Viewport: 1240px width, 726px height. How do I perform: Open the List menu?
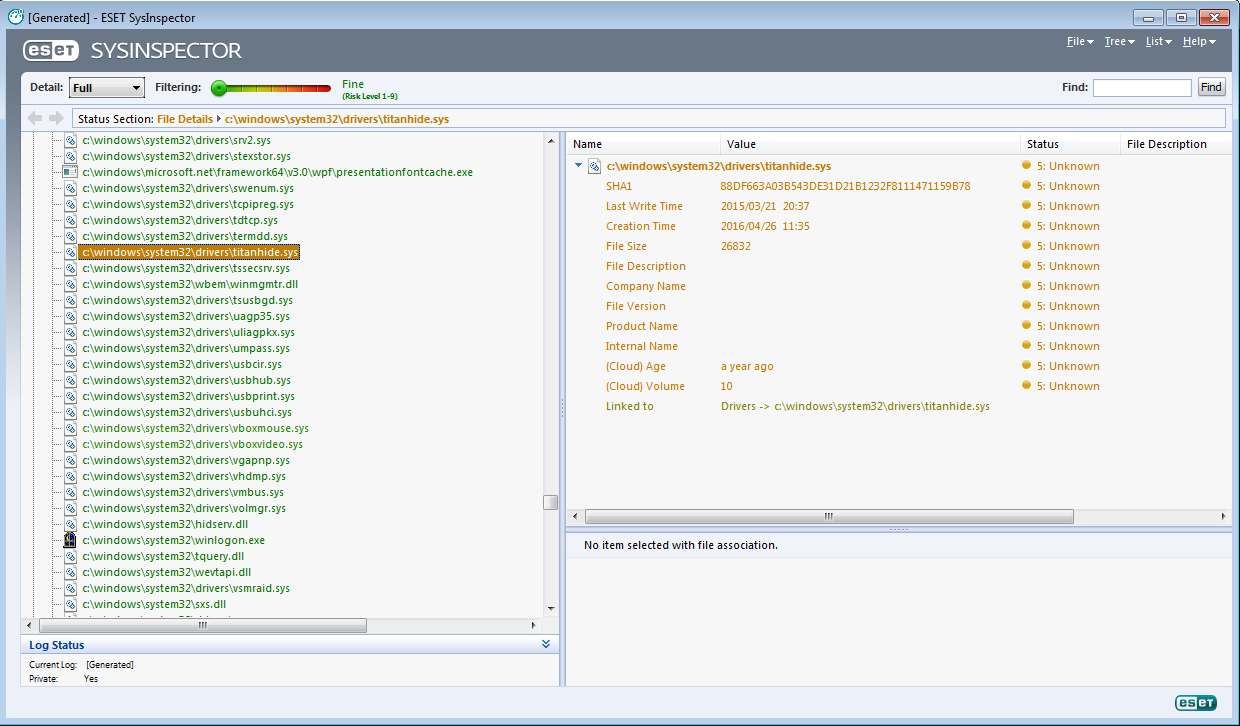pos(1158,42)
